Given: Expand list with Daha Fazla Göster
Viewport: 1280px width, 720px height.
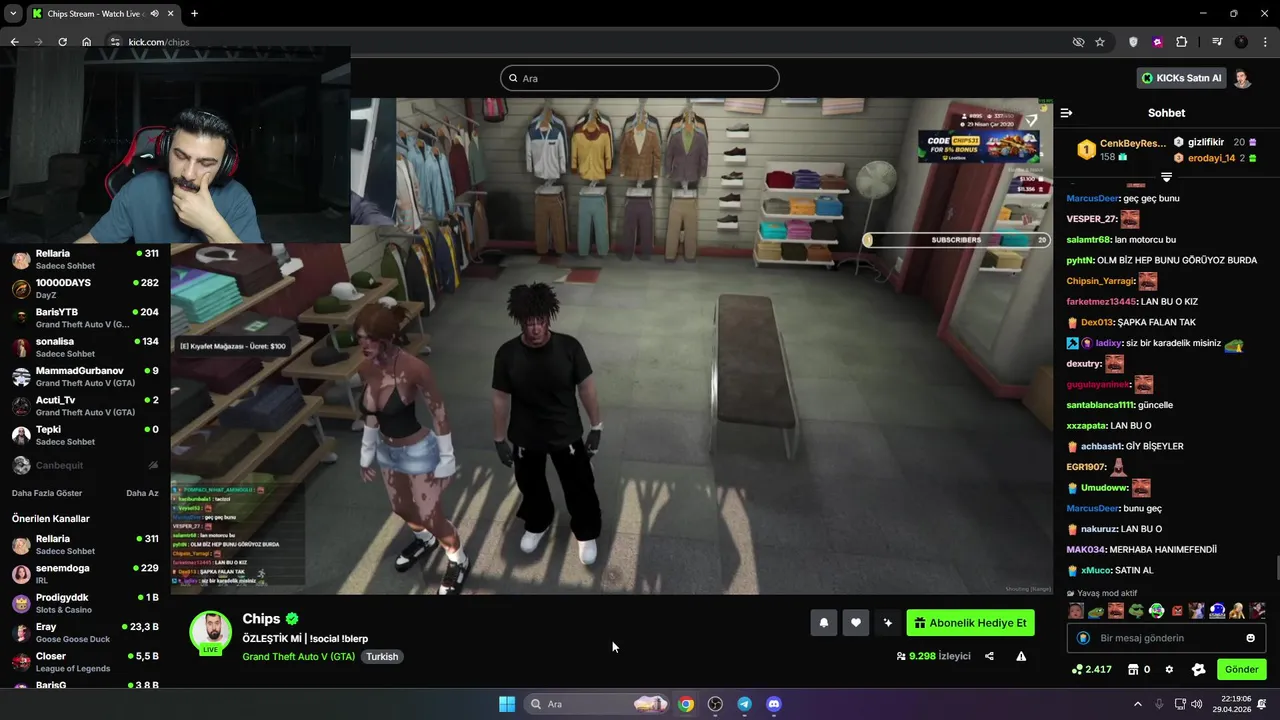Looking at the screenshot, I should pyautogui.click(x=47, y=493).
